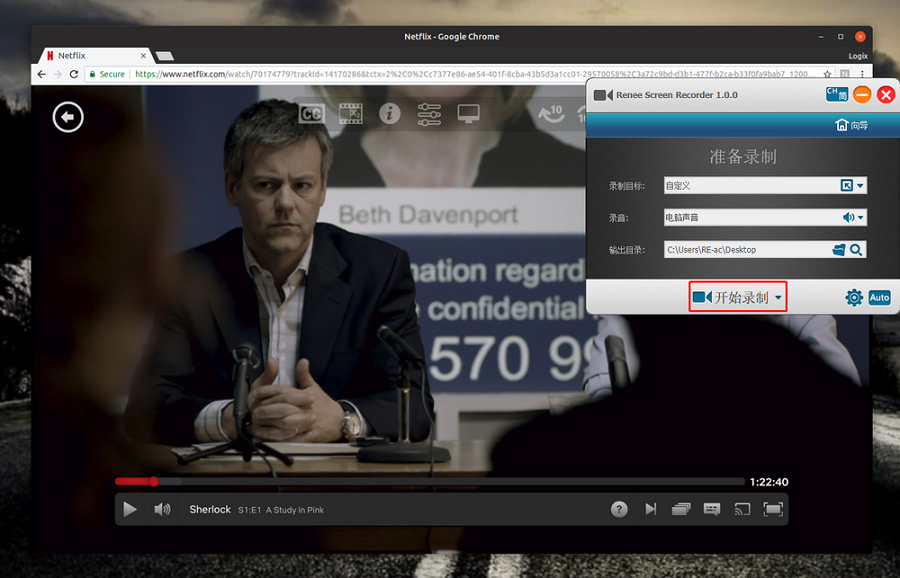Open a new Chrome tab
The image size is (900, 578).
(x=165, y=56)
